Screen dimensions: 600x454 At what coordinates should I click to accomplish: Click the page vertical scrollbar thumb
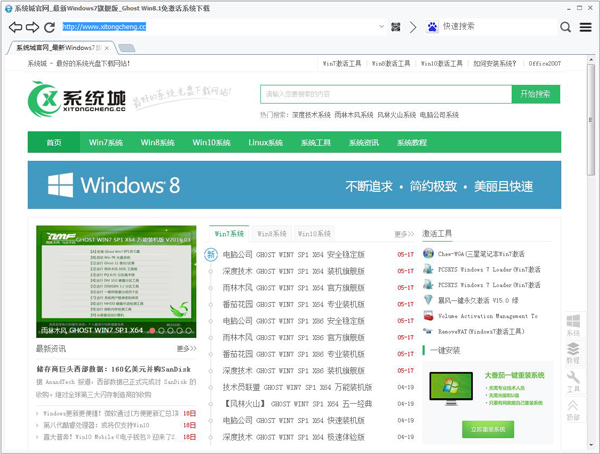point(591,120)
